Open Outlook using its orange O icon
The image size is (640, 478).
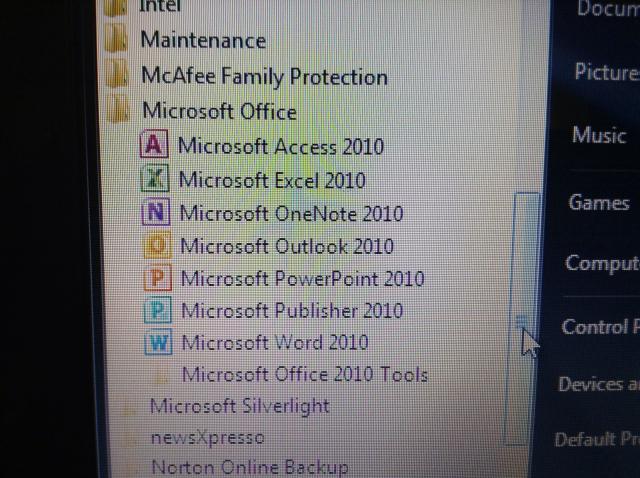pyautogui.click(x=157, y=245)
